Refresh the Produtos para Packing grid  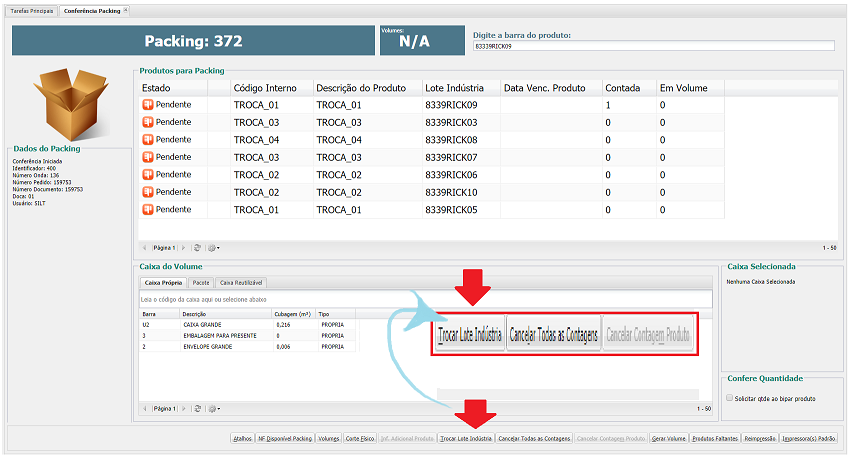point(198,247)
